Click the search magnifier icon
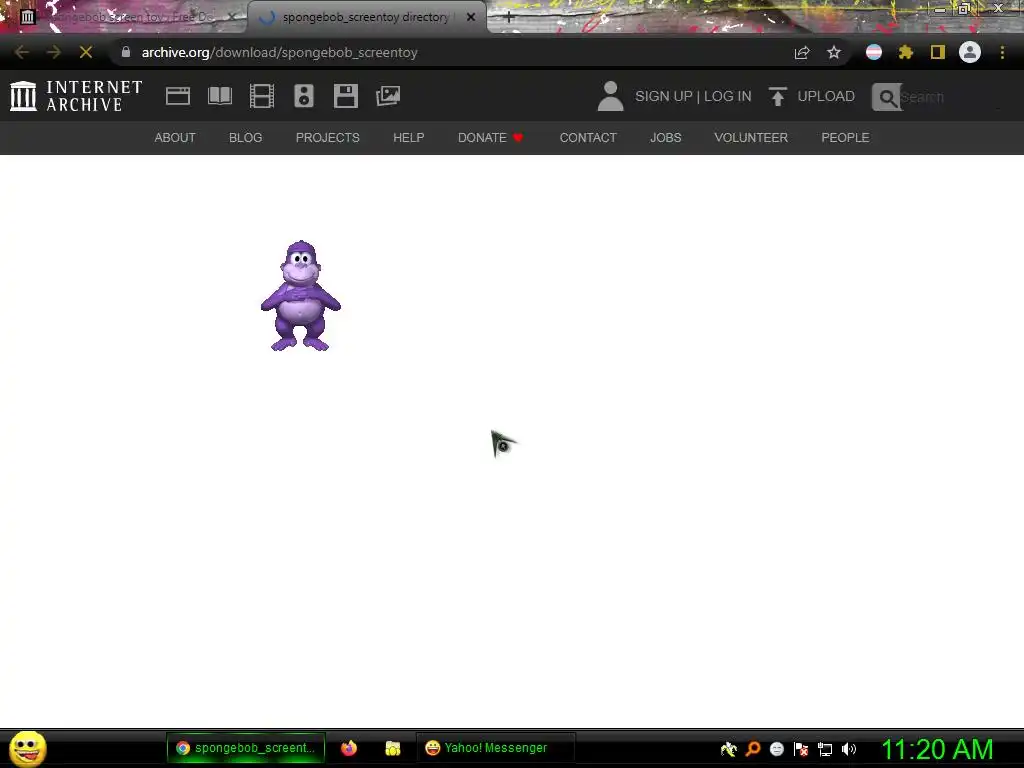 click(x=886, y=97)
